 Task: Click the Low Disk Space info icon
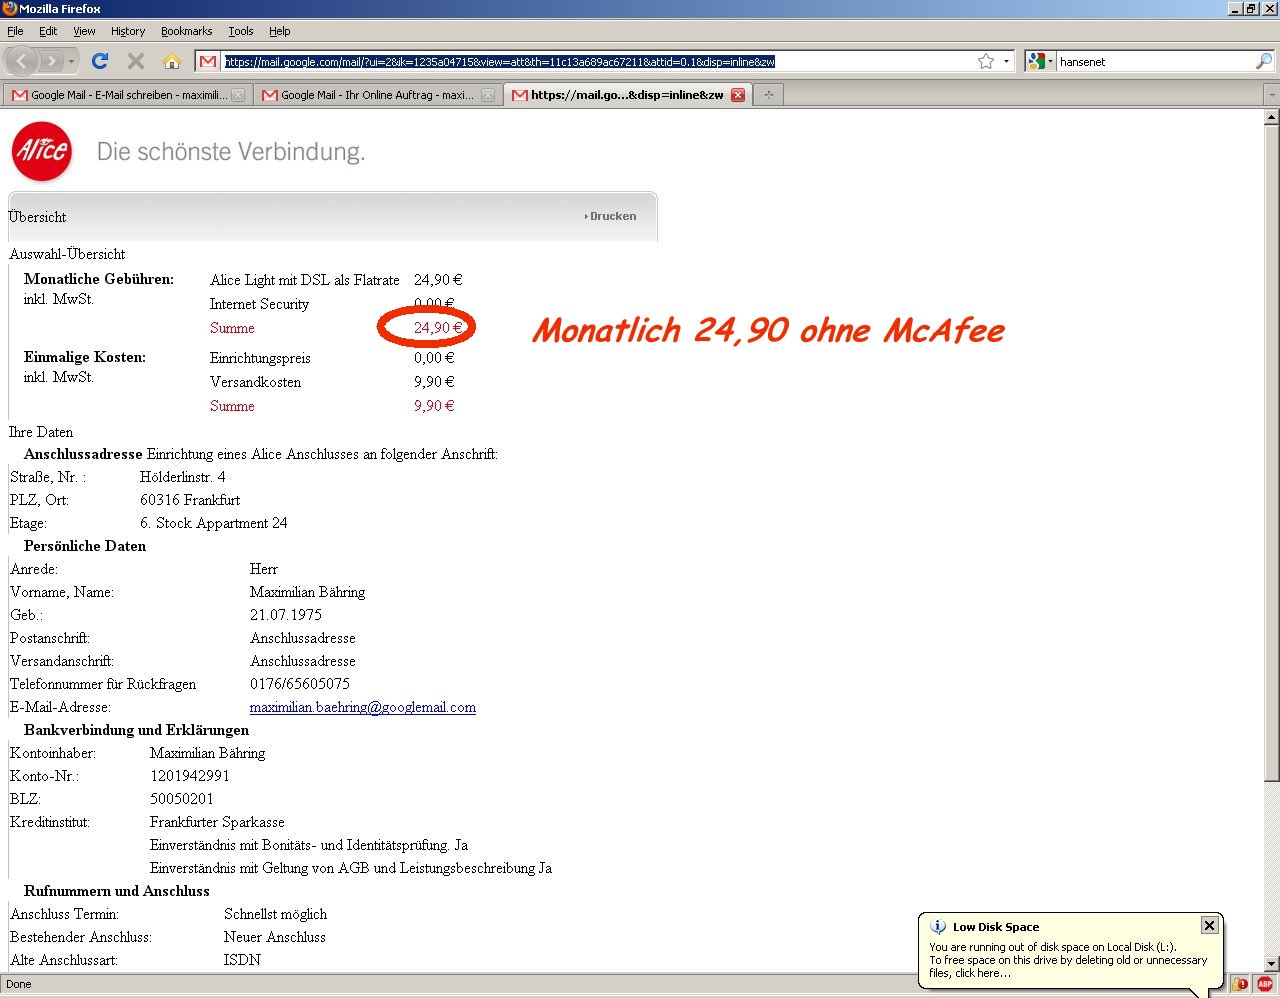938,927
